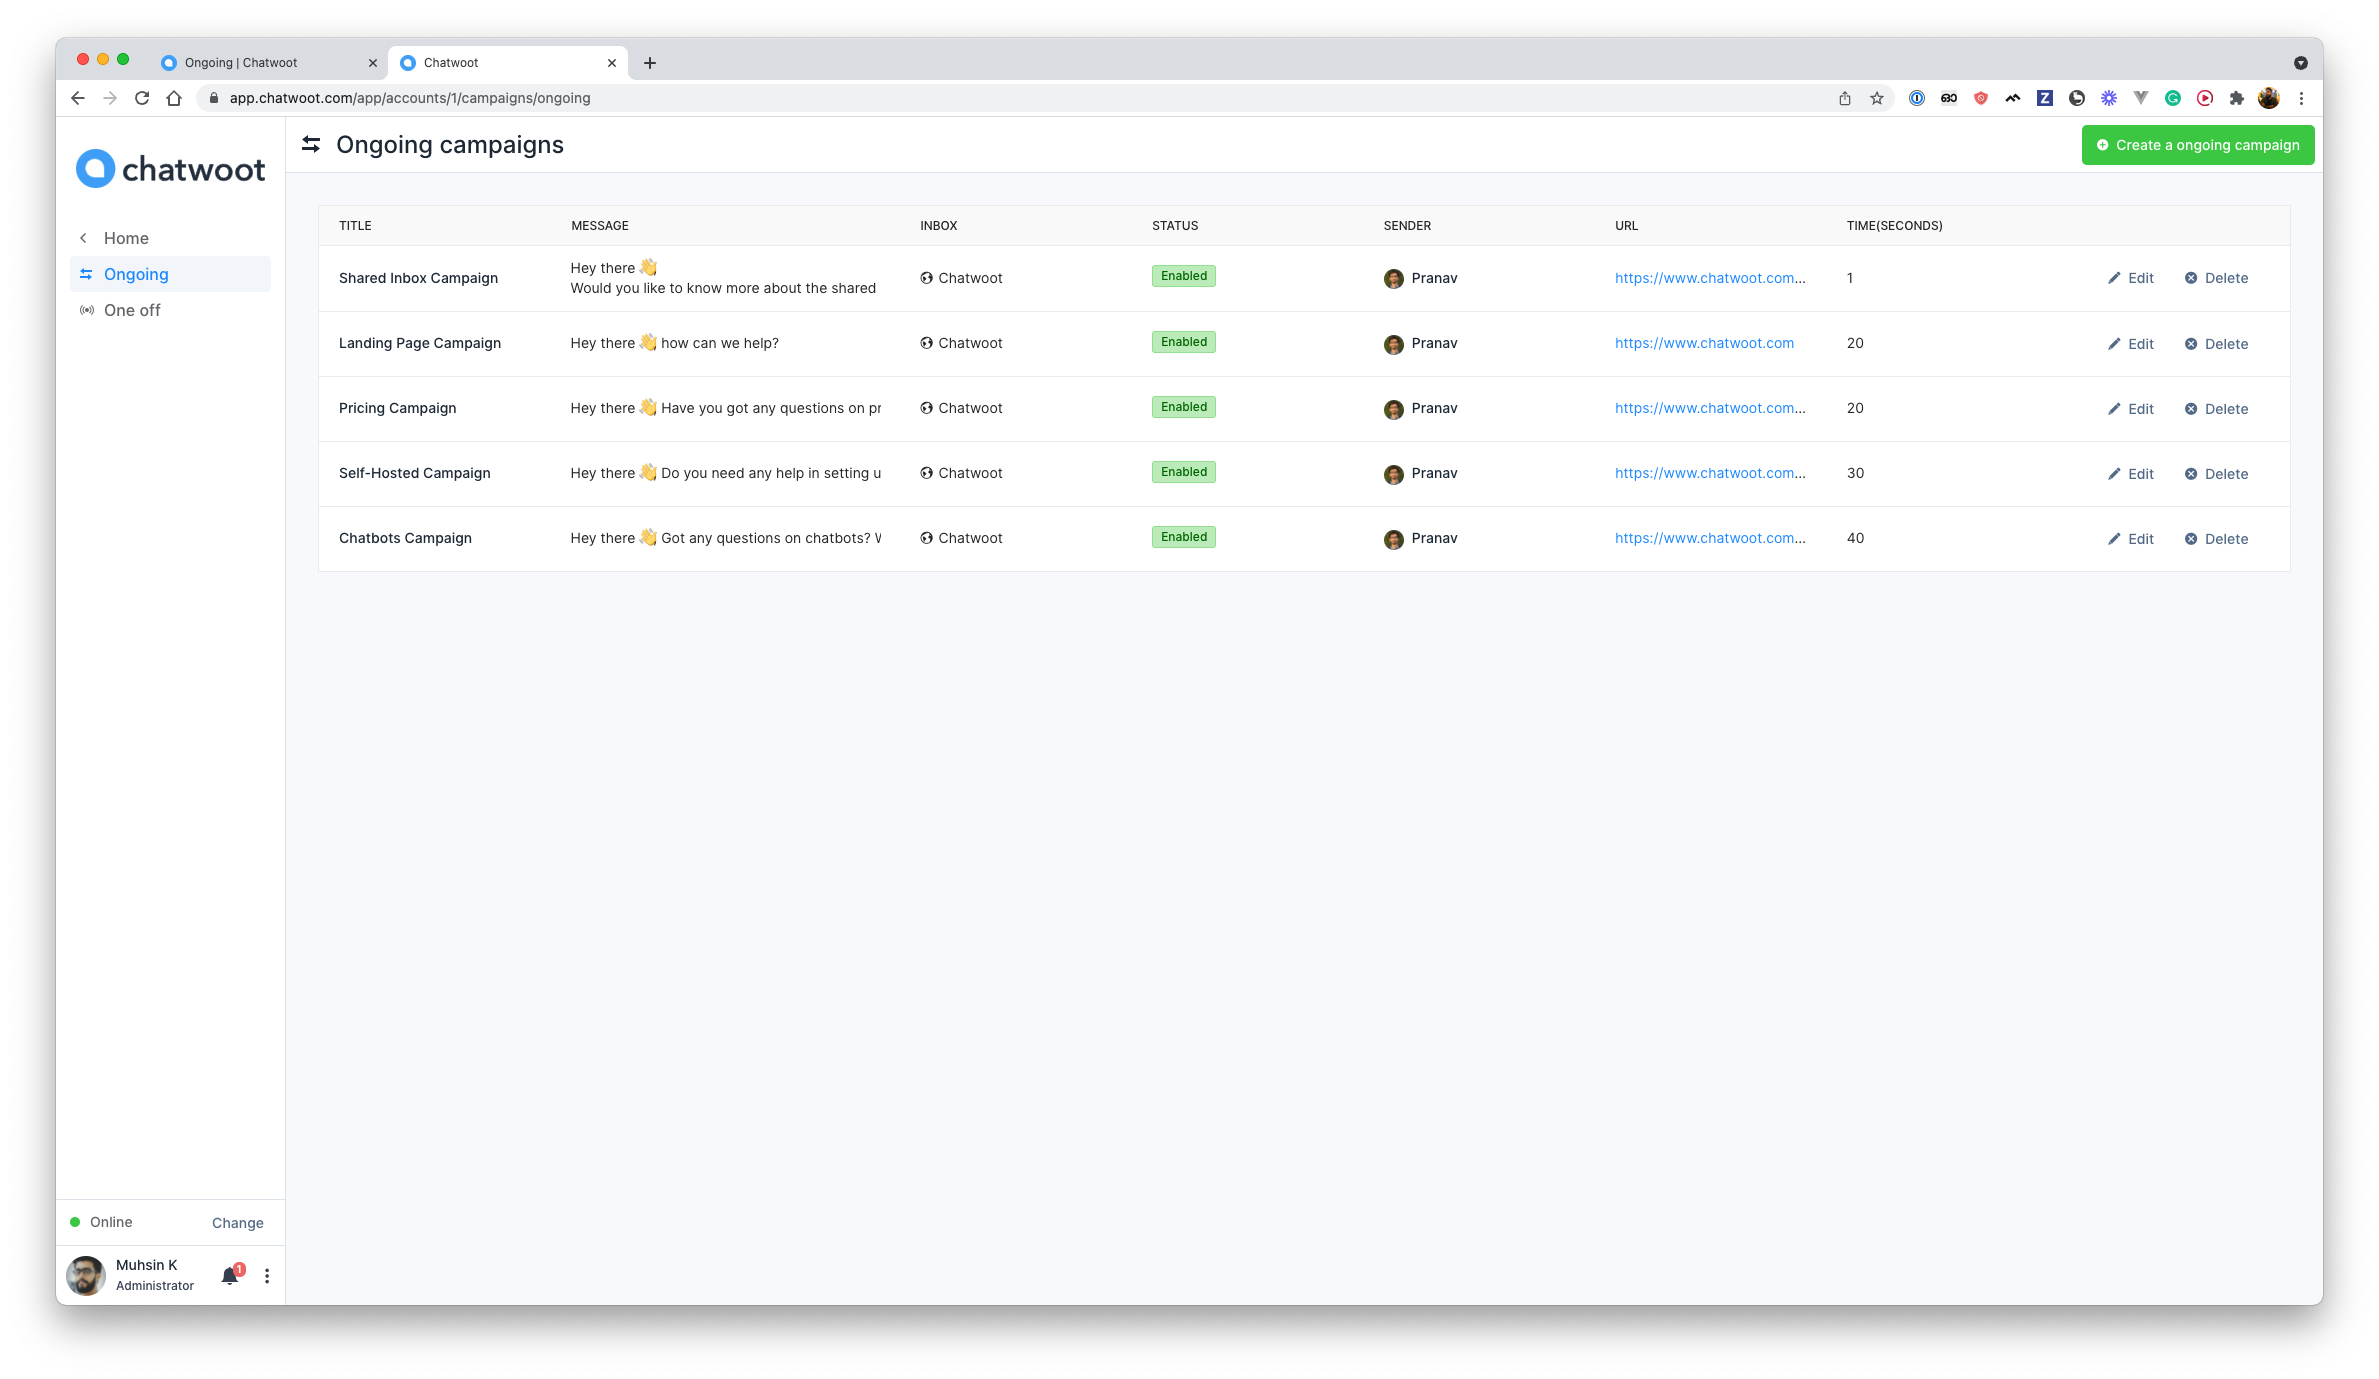Open the notification bell
Screen dimensions: 2379x1379
pos(231,1276)
